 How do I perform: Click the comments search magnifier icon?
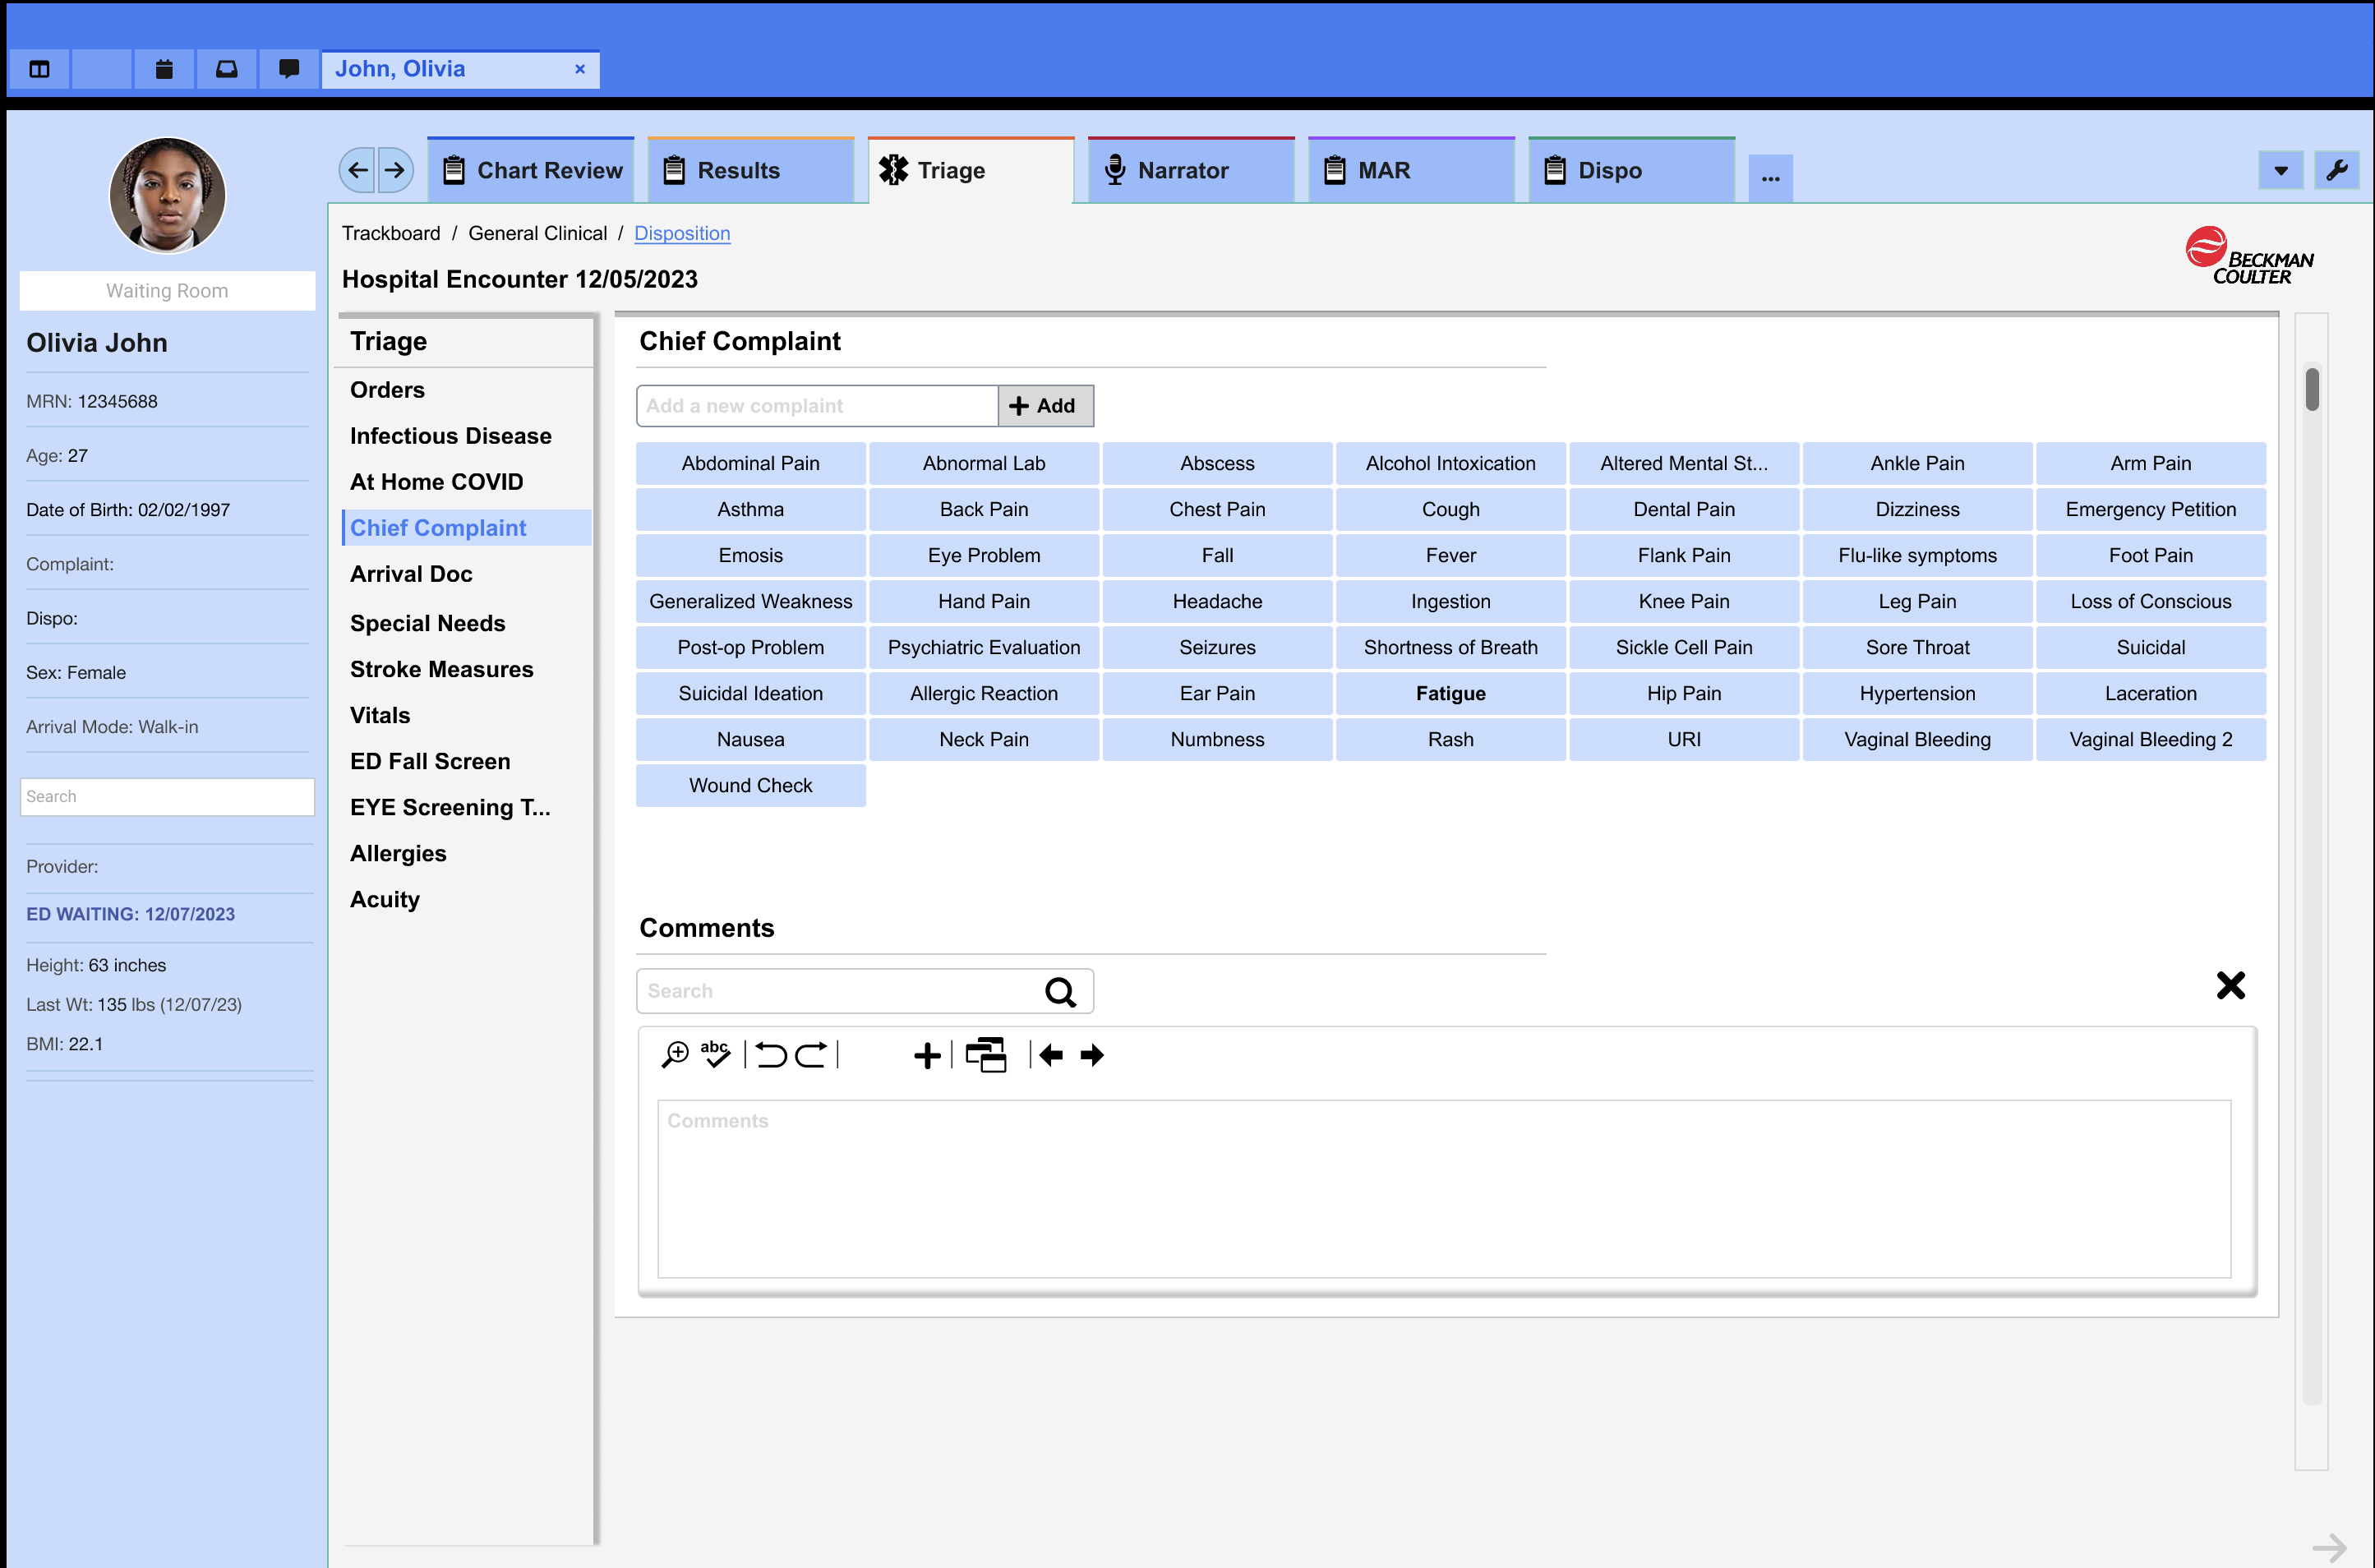pos(1060,991)
